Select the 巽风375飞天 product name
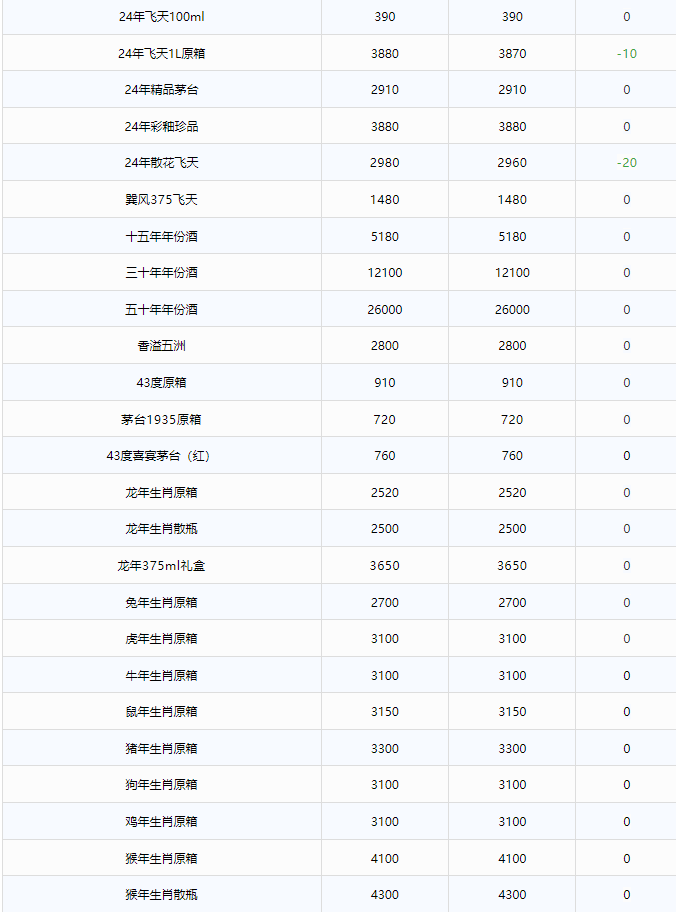This screenshot has width=676, height=912. 161,200
